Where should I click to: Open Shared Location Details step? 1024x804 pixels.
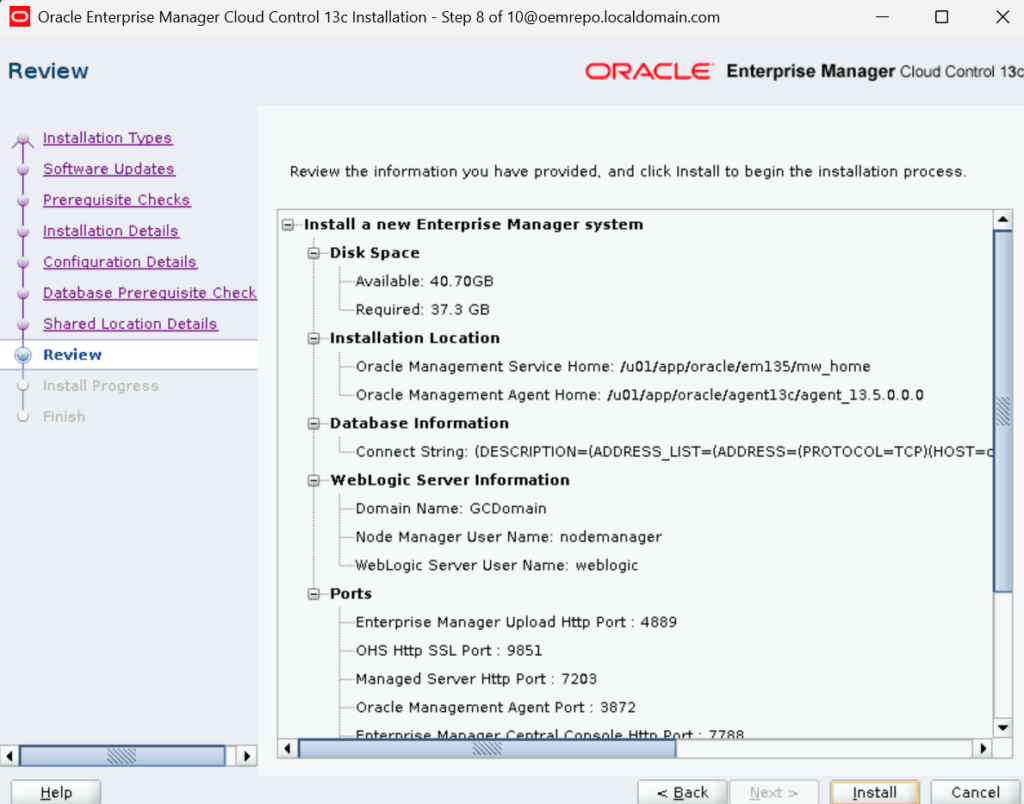click(130, 324)
